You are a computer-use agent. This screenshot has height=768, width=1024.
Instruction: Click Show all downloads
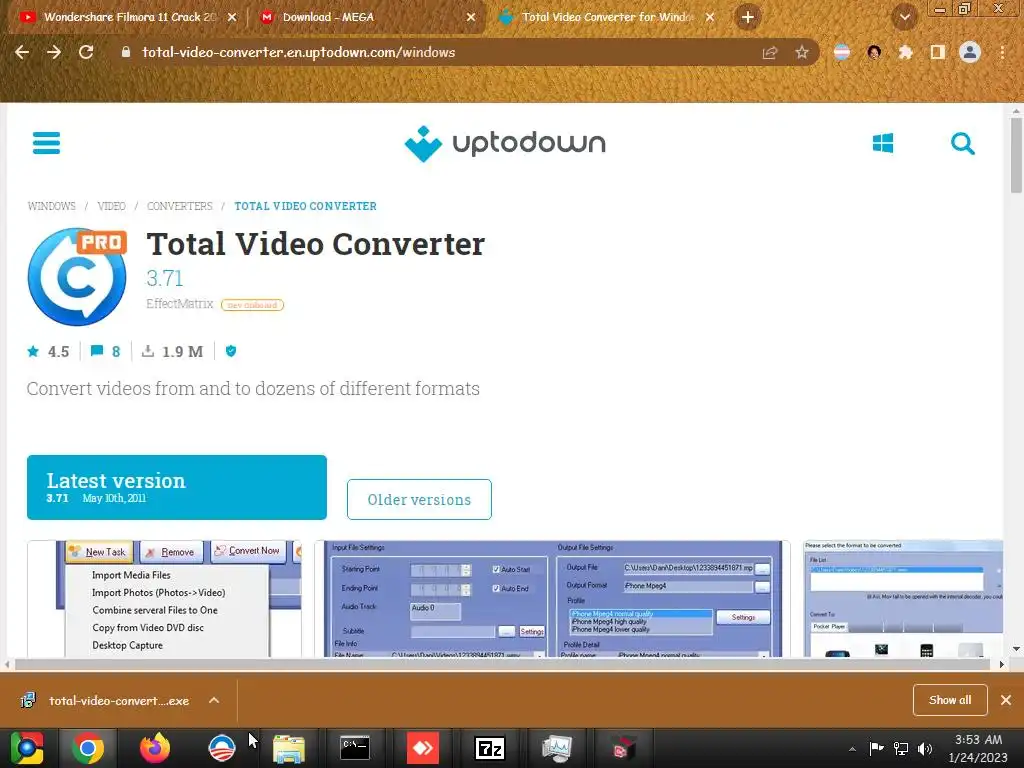click(950, 700)
